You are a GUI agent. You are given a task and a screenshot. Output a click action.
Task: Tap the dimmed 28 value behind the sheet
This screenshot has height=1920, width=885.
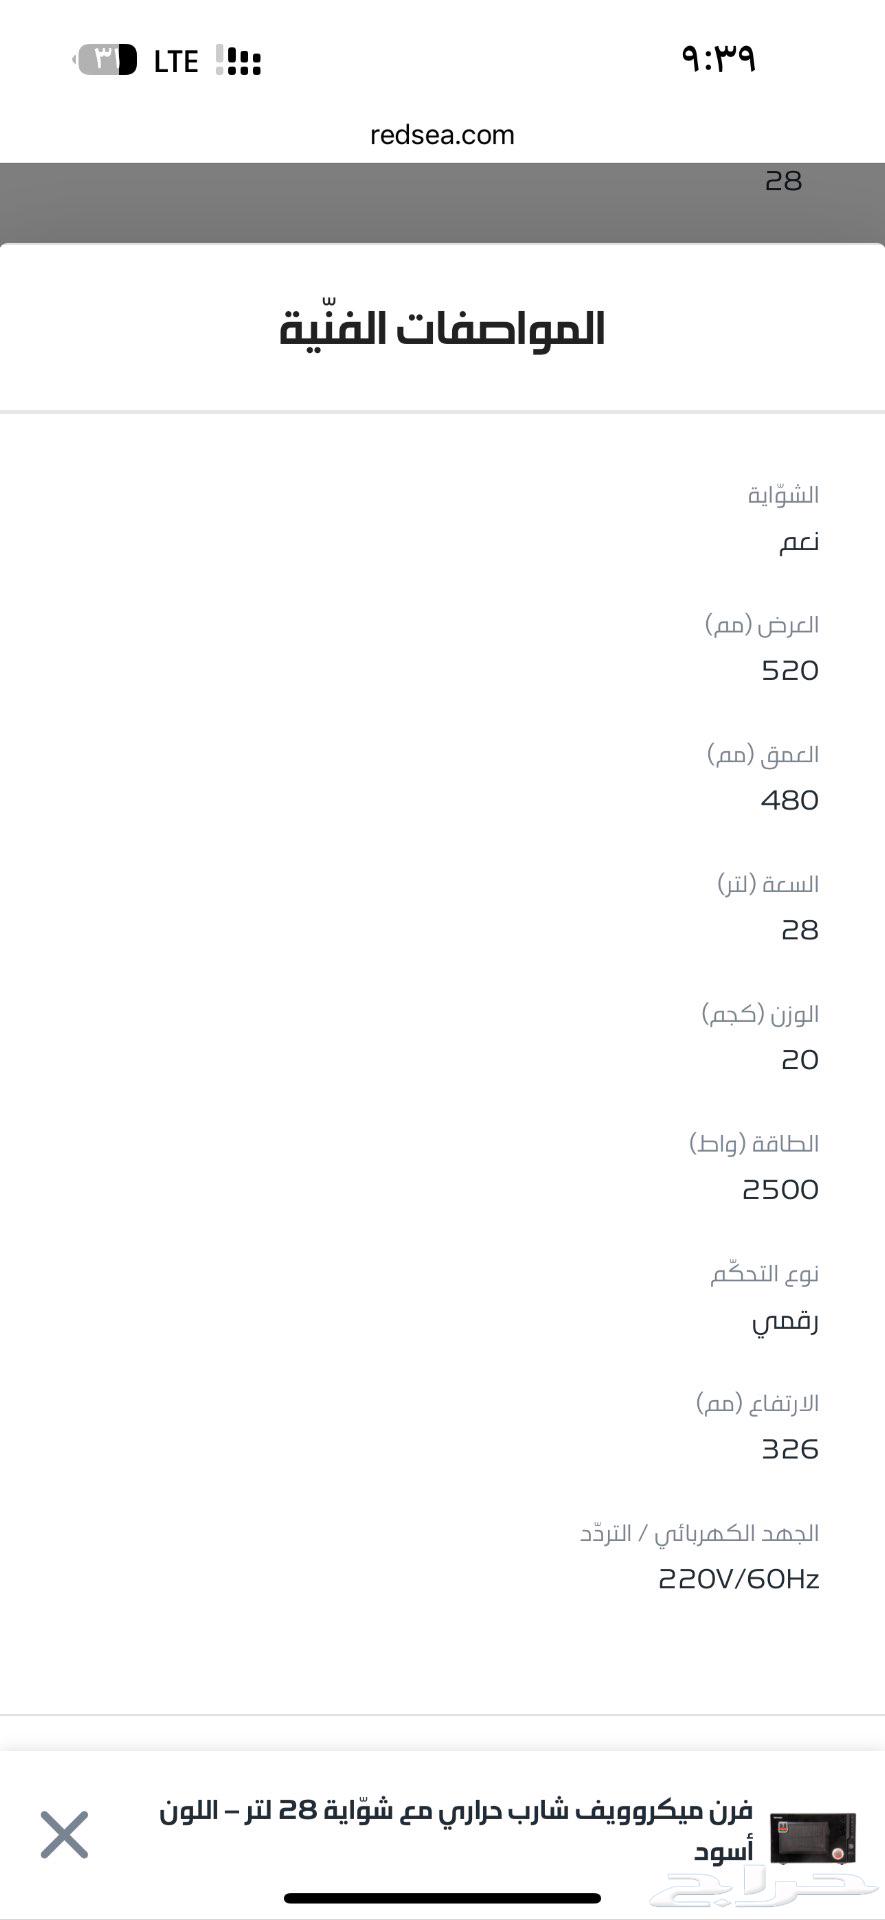pos(783,181)
